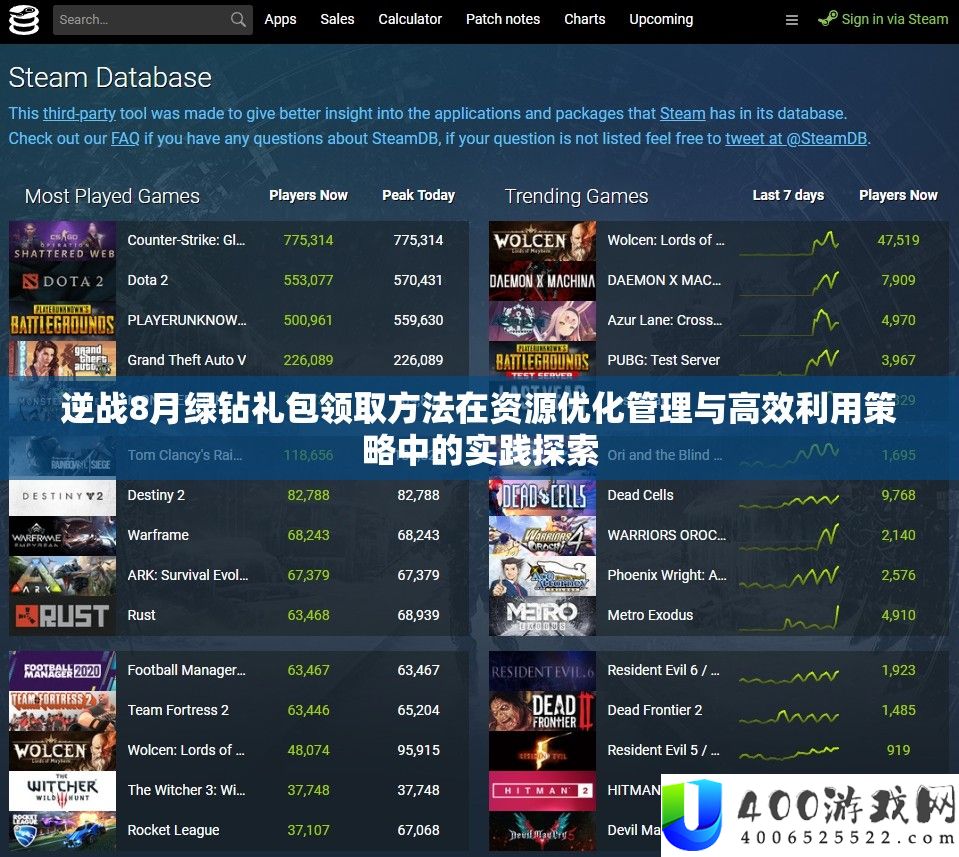The height and width of the screenshot is (857, 959).
Task: Open the Dead Cells title link
Action: tap(640, 495)
